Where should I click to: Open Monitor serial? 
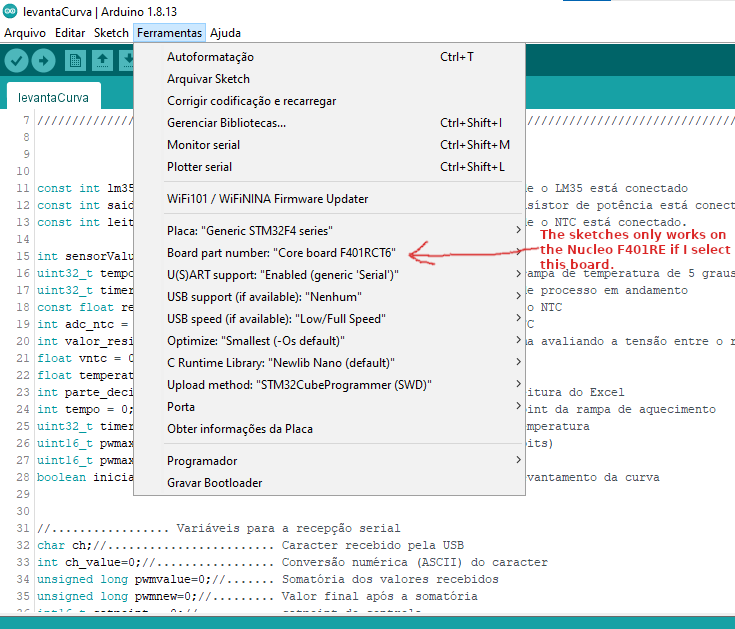(329, 145)
